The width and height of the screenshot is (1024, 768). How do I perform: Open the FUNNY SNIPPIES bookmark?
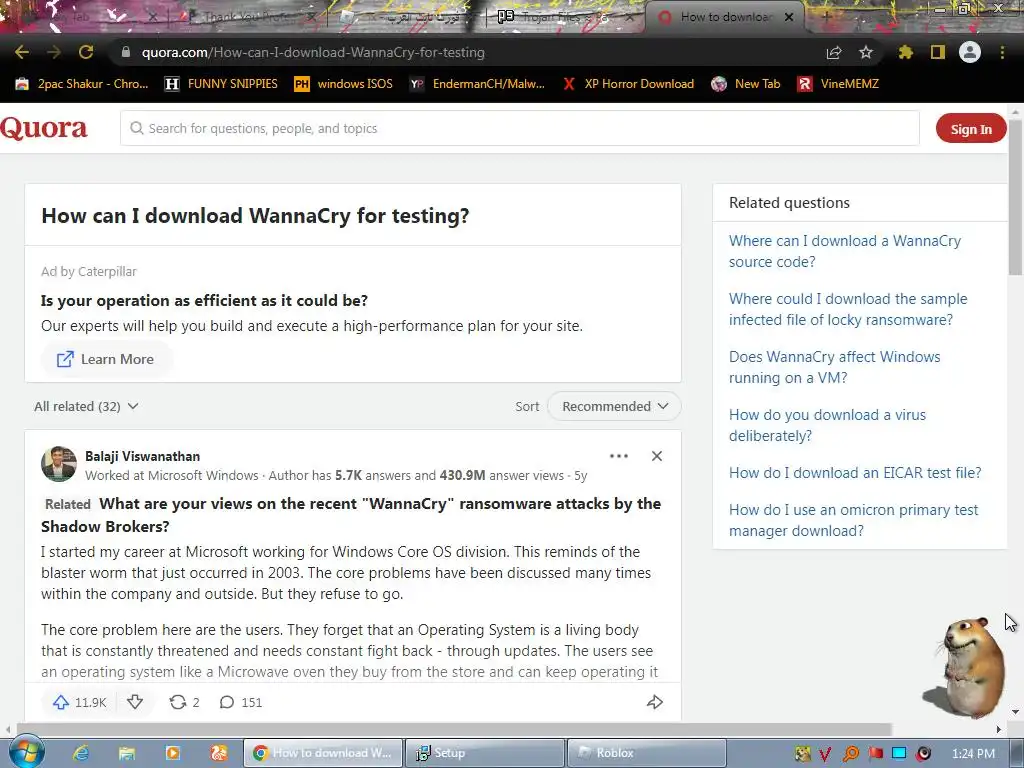(221, 84)
